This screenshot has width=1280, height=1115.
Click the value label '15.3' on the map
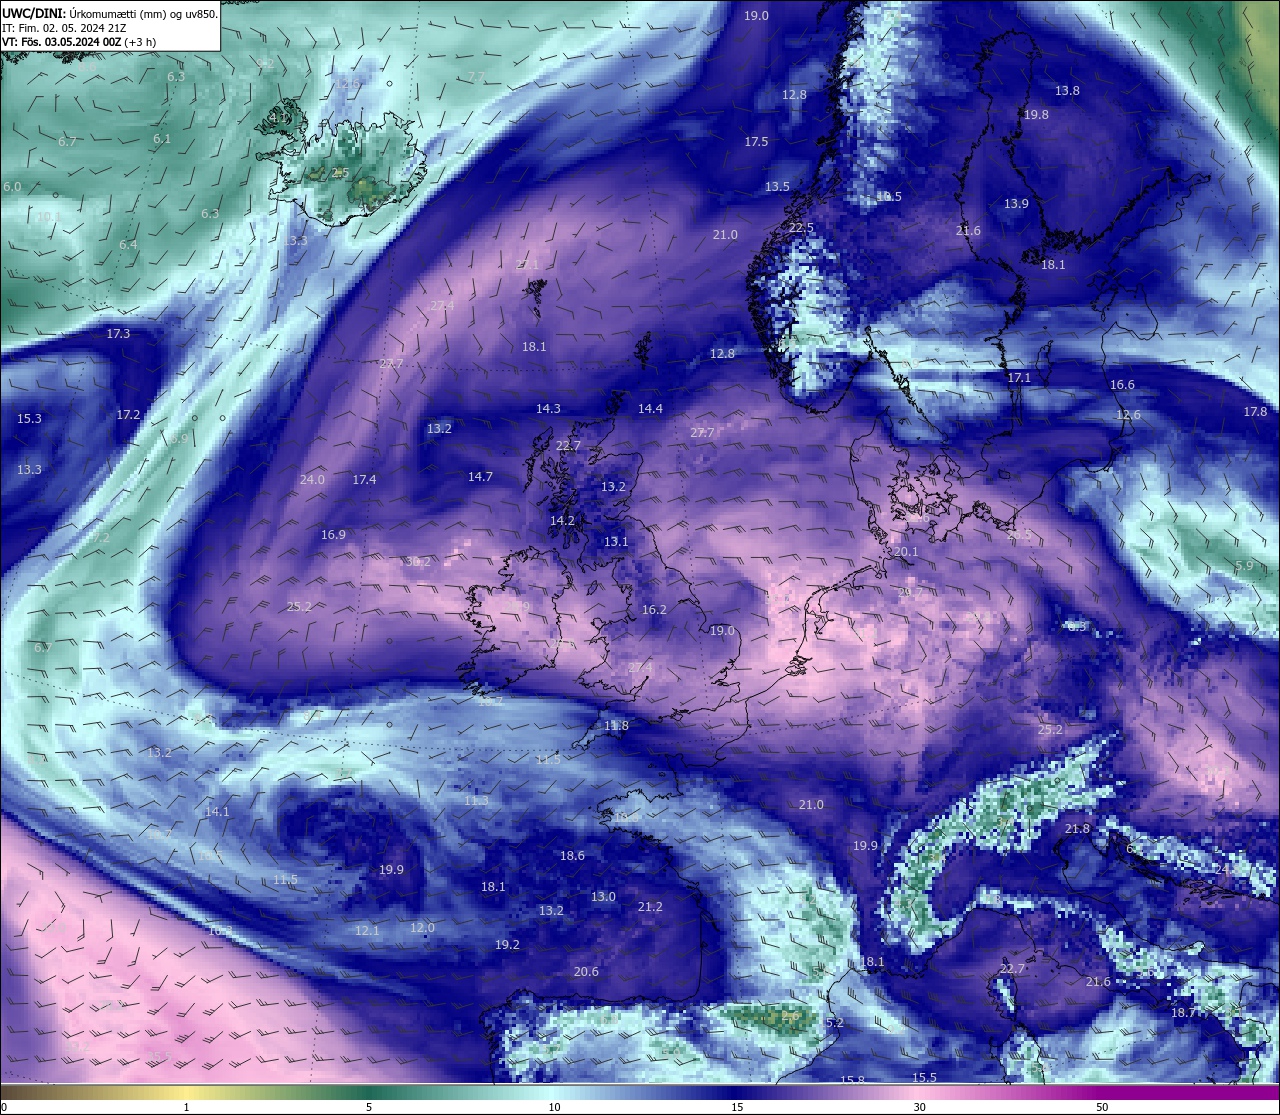pyautogui.click(x=29, y=419)
